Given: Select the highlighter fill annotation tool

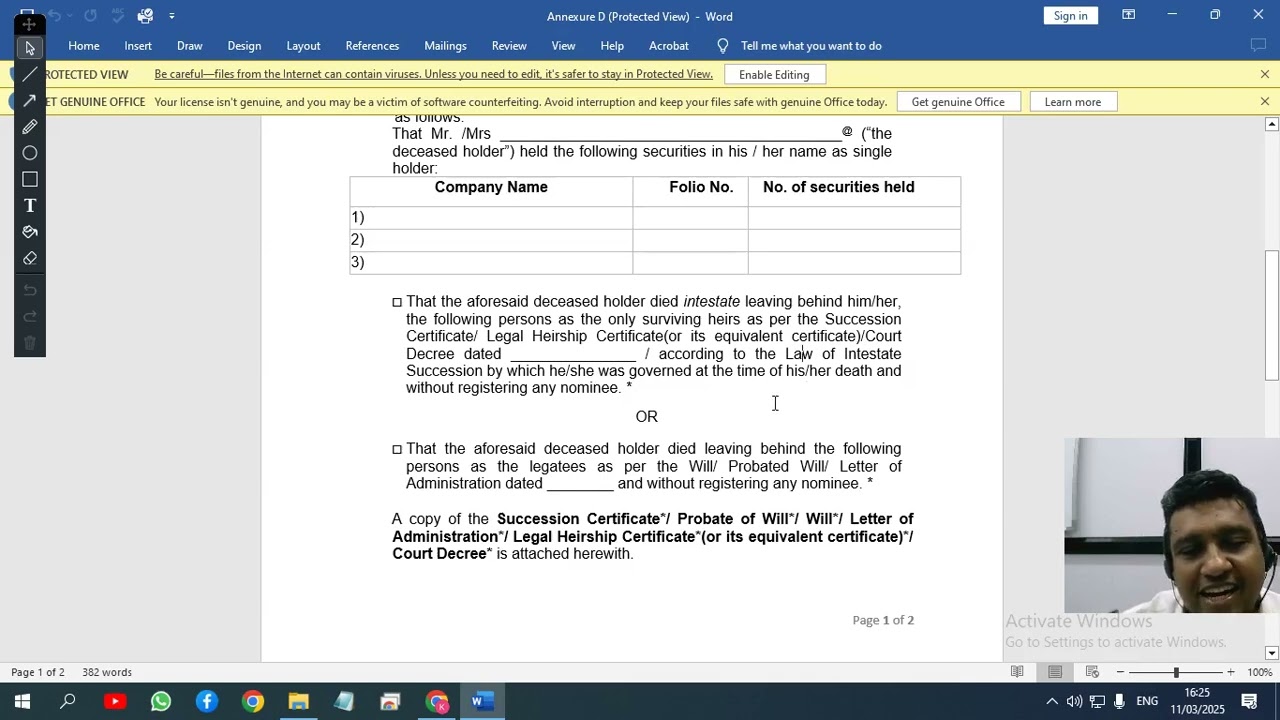Looking at the screenshot, I should [30, 232].
